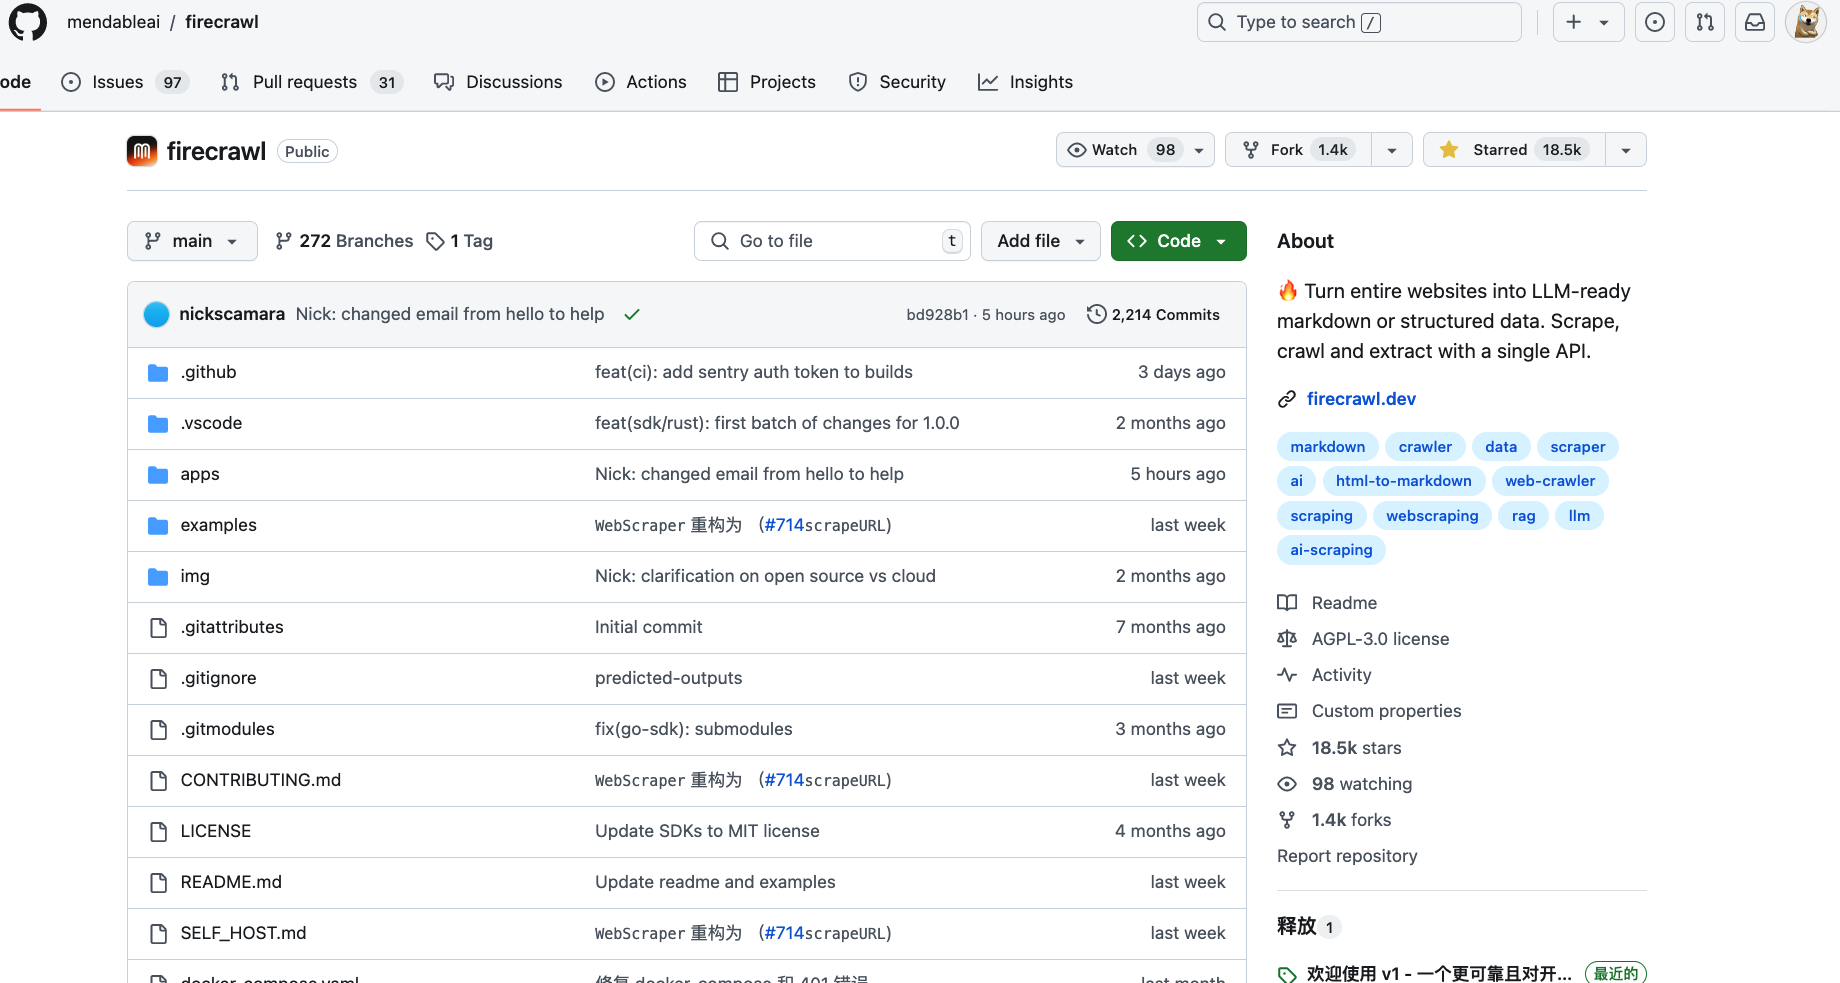Screen dimensions: 1840x983
Task: Click the img folder icon
Action: click(158, 576)
